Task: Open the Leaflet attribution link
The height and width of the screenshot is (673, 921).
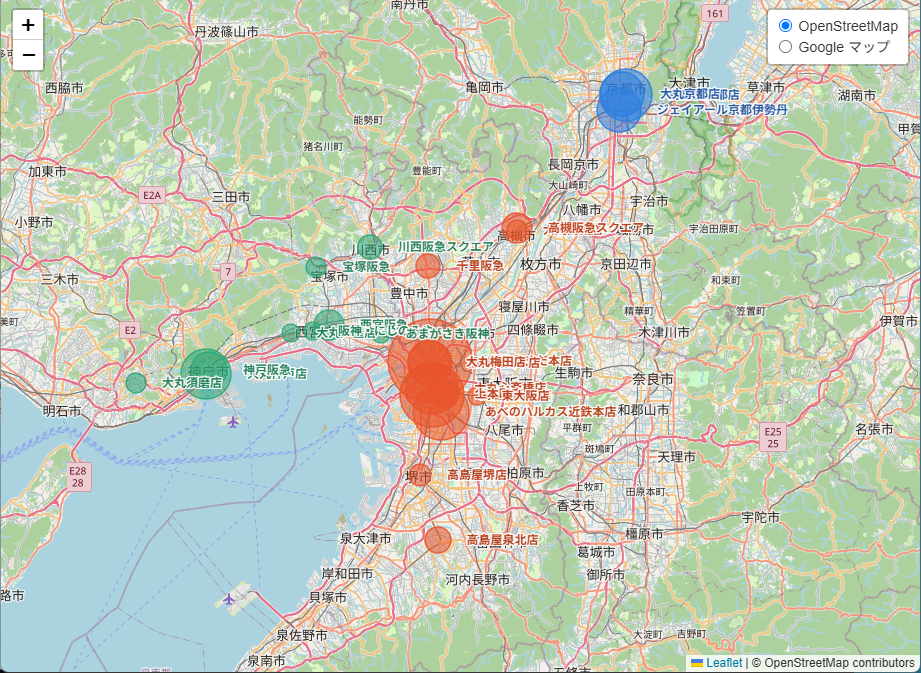Action: pyautogui.click(x=717, y=663)
